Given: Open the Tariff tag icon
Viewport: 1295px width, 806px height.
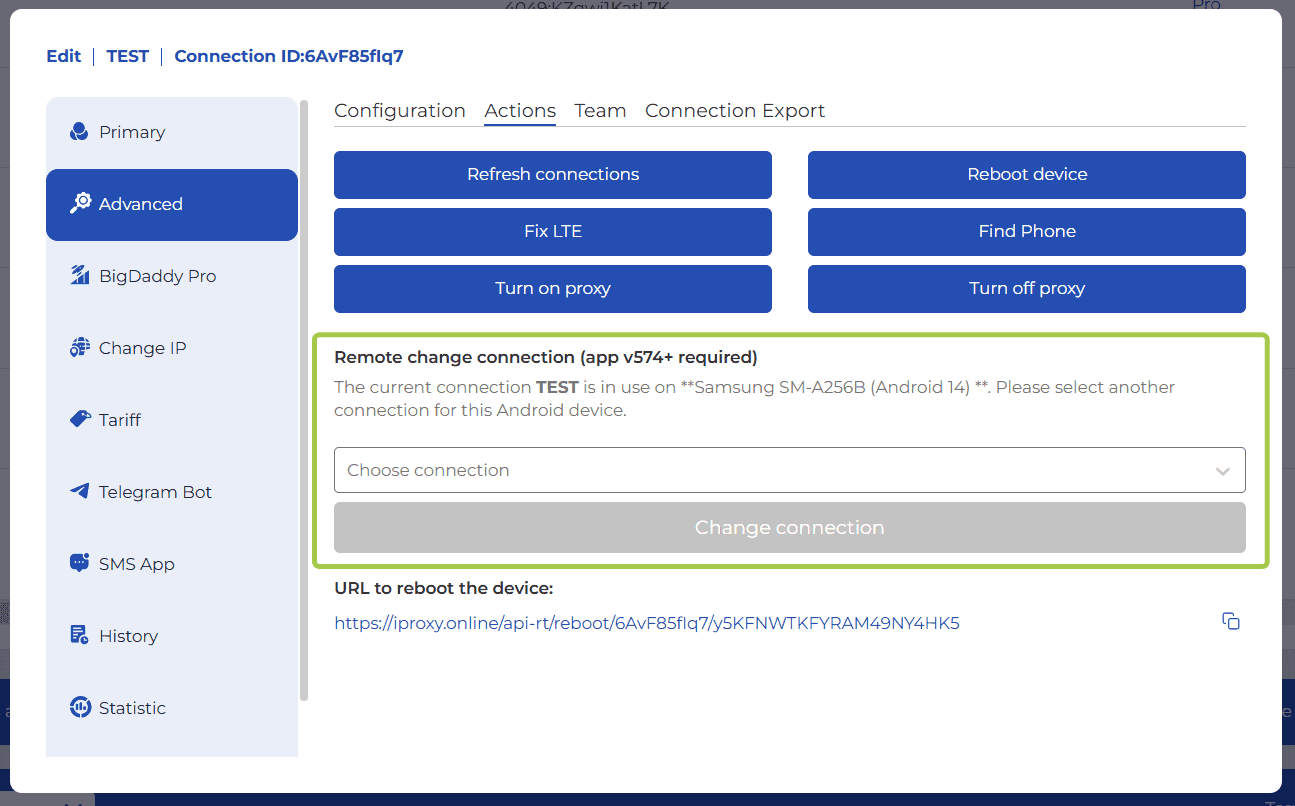Looking at the screenshot, I should click(x=80, y=420).
